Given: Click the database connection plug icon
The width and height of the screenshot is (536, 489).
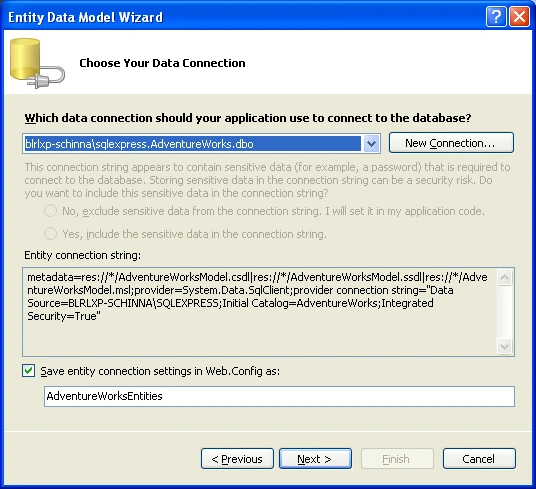Looking at the screenshot, I should tap(37, 63).
